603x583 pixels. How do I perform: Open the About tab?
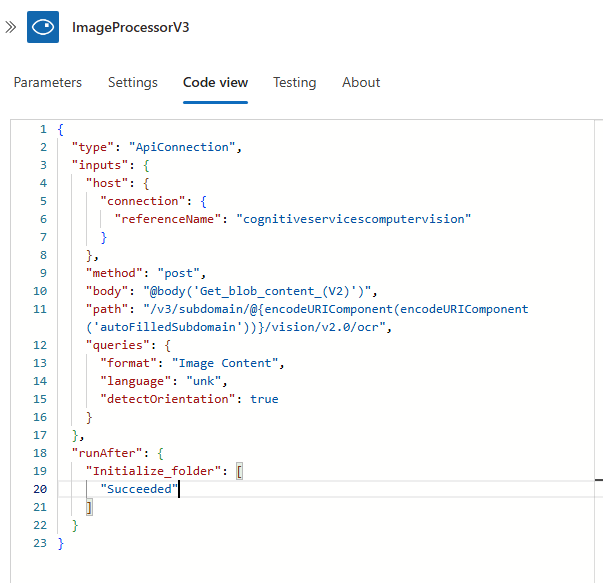(361, 82)
